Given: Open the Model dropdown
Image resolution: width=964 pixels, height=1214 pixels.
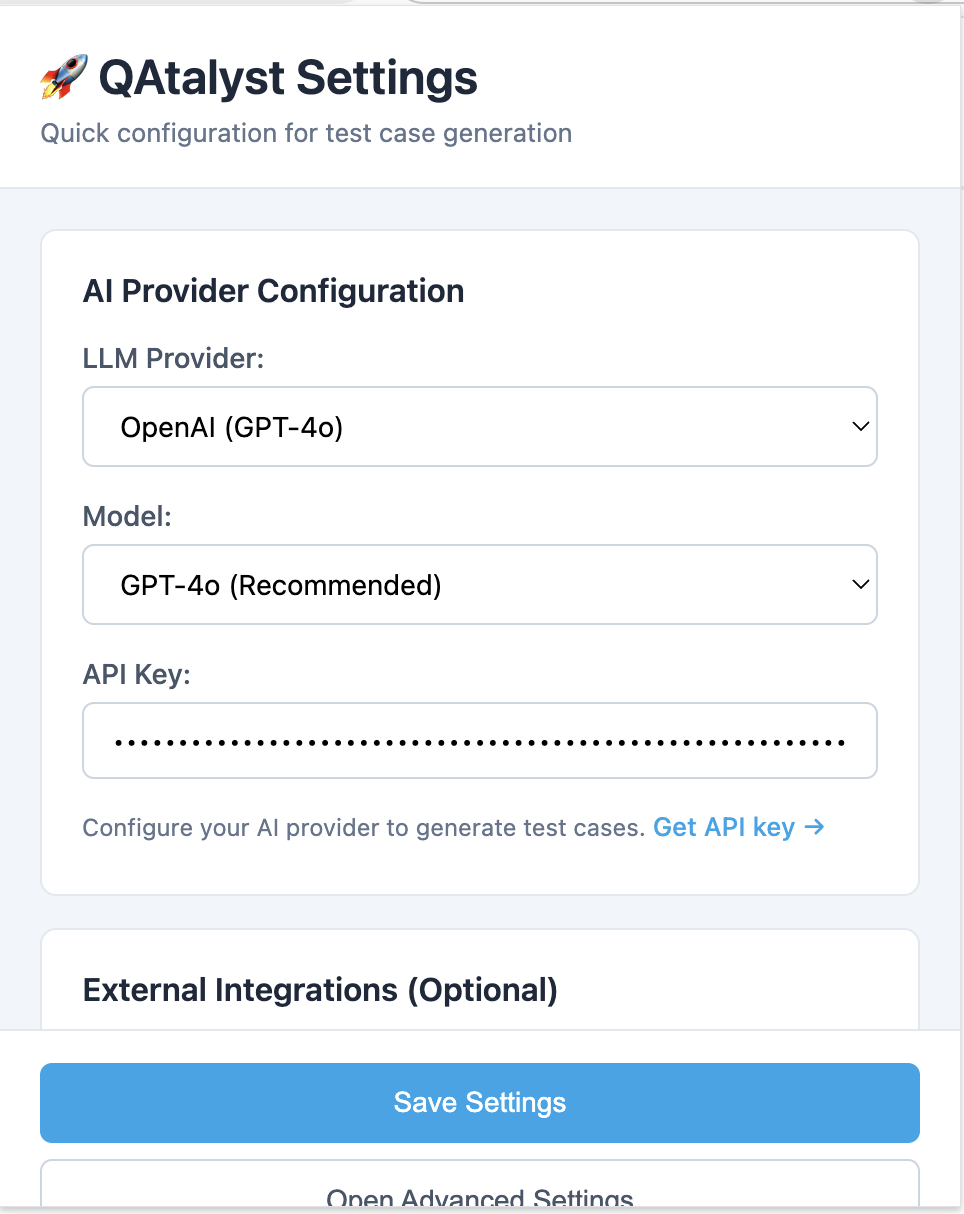Looking at the screenshot, I should coord(480,585).
